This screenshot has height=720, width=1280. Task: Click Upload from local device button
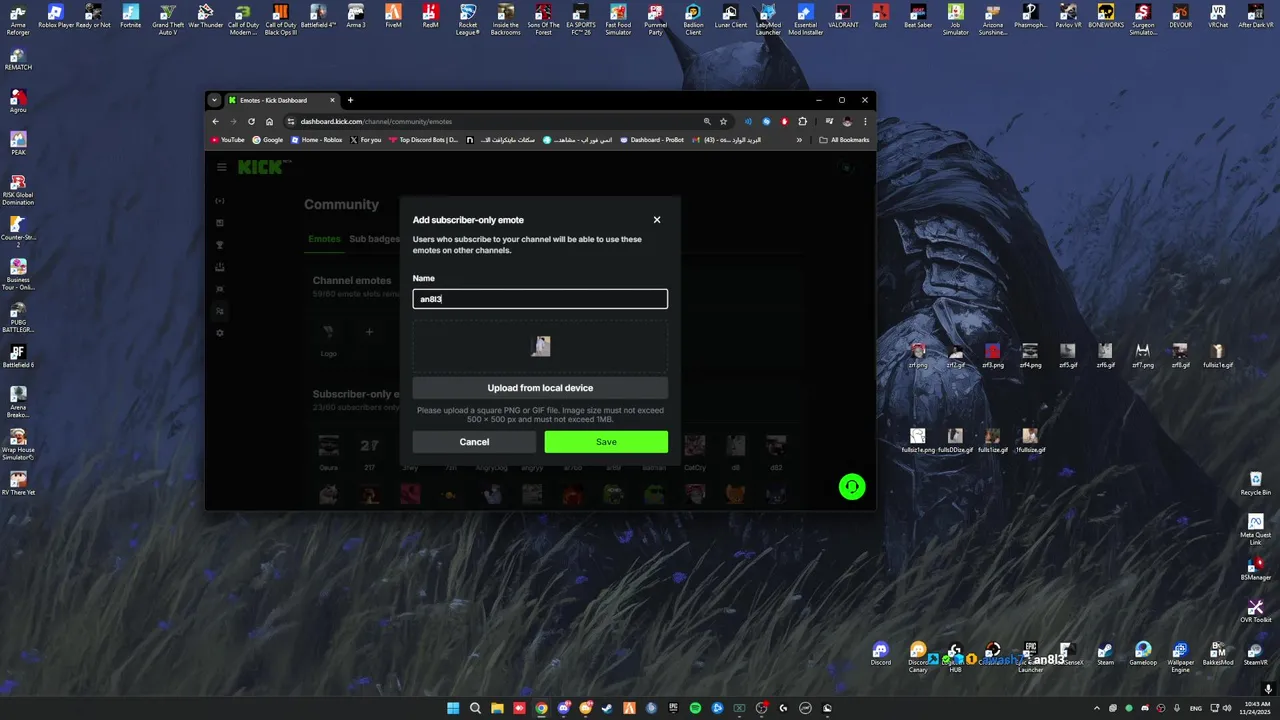(x=540, y=388)
